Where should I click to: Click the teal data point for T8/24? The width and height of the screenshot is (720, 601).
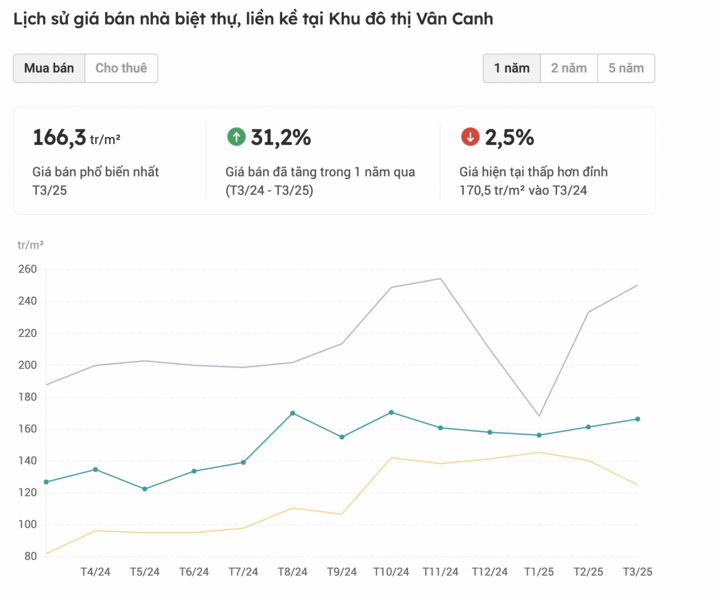[x=292, y=413]
